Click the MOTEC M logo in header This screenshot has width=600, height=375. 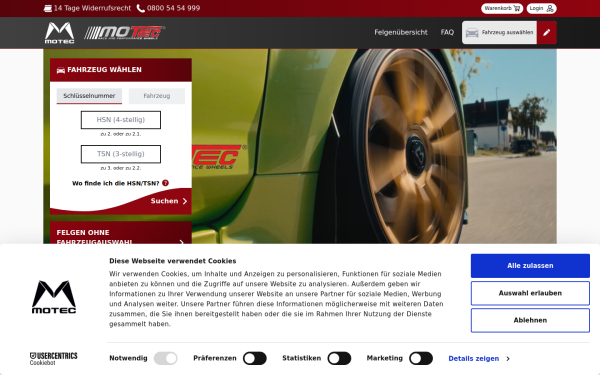pos(59,33)
